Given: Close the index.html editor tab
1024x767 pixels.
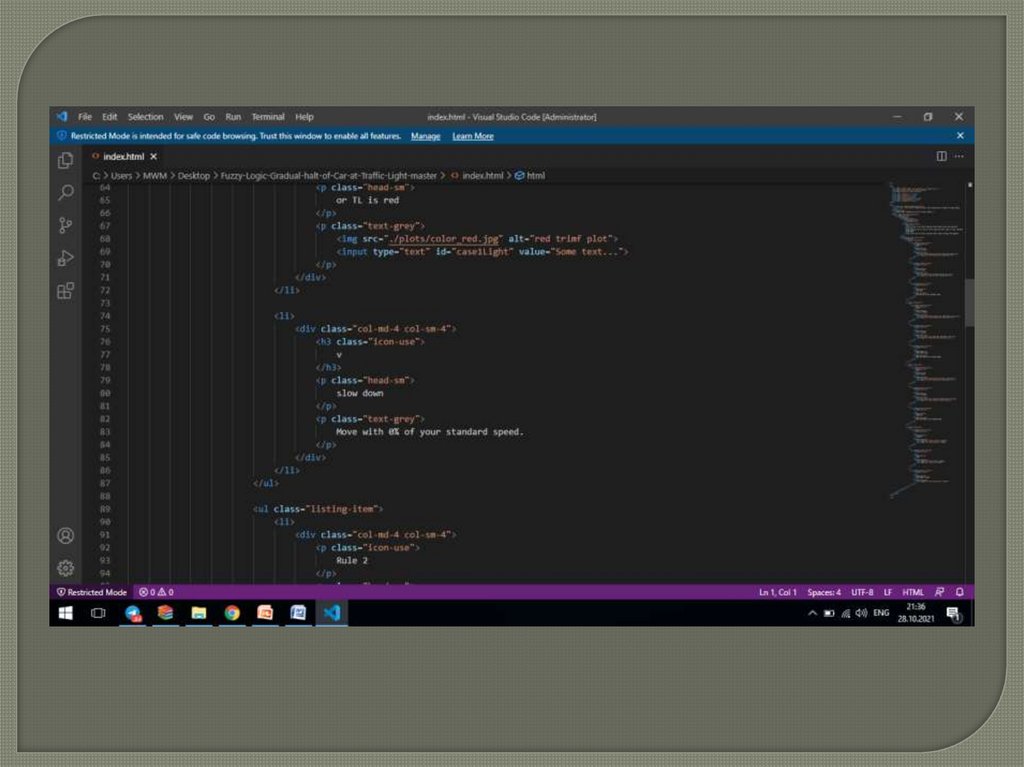Looking at the screenshot, I should tap(153, 157).
